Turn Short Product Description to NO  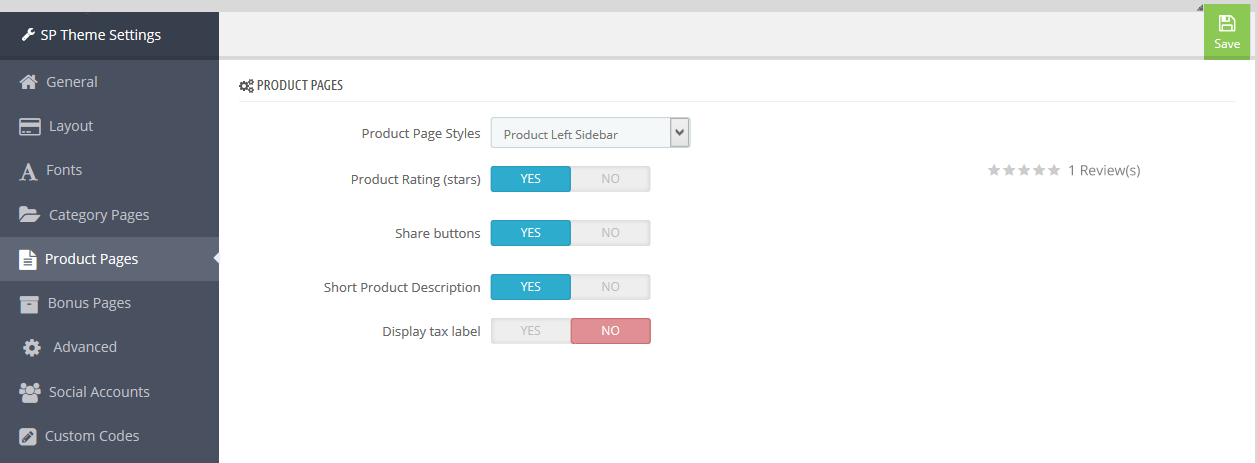pyautogui.click(x=610, y=287)
